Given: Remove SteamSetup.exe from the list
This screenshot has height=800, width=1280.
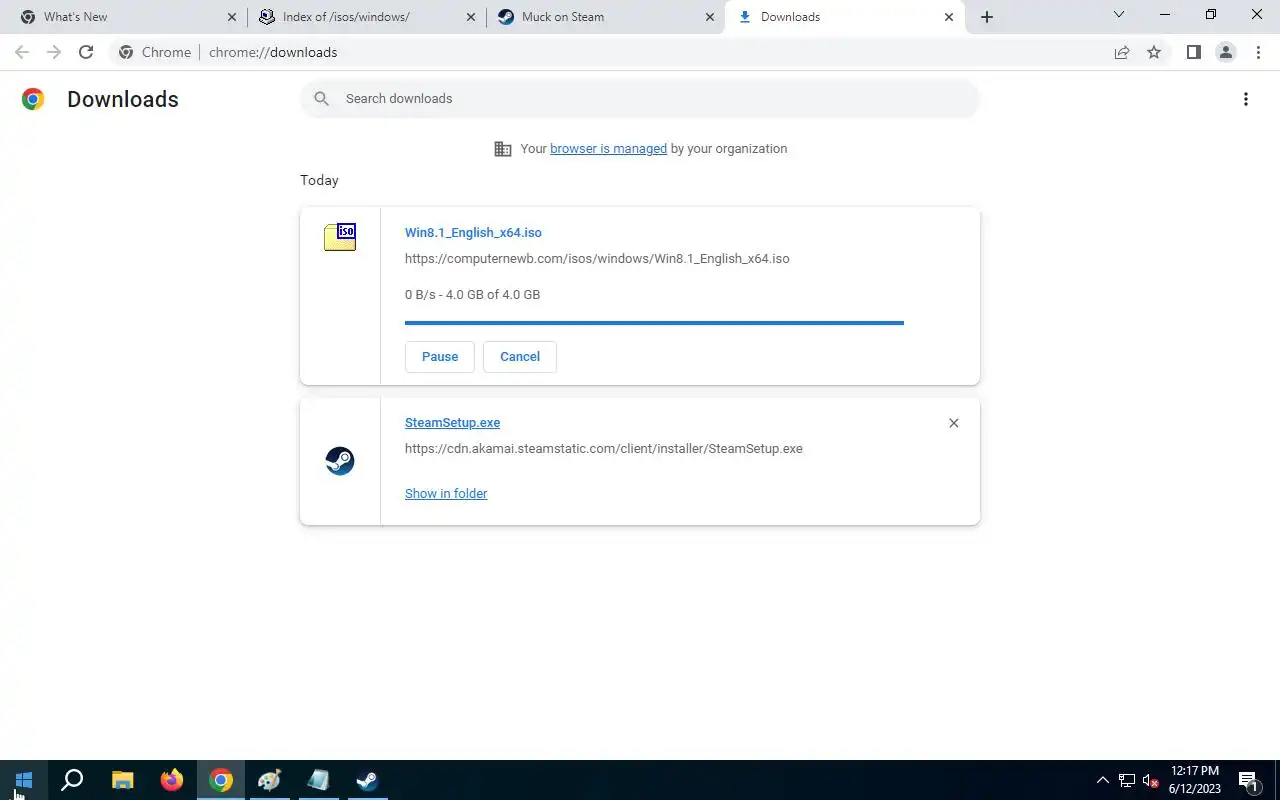Looking at the screenshot, I should click(x=954, y=423).
